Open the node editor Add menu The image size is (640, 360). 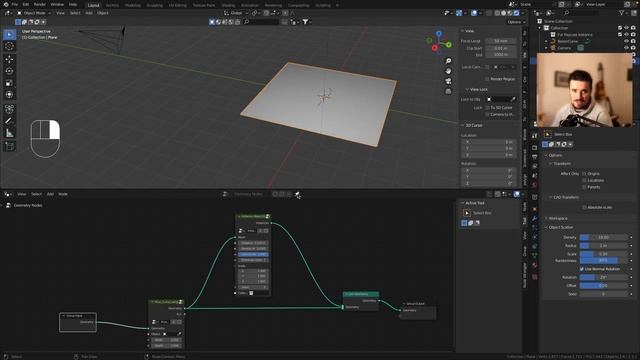click(50, 194)
